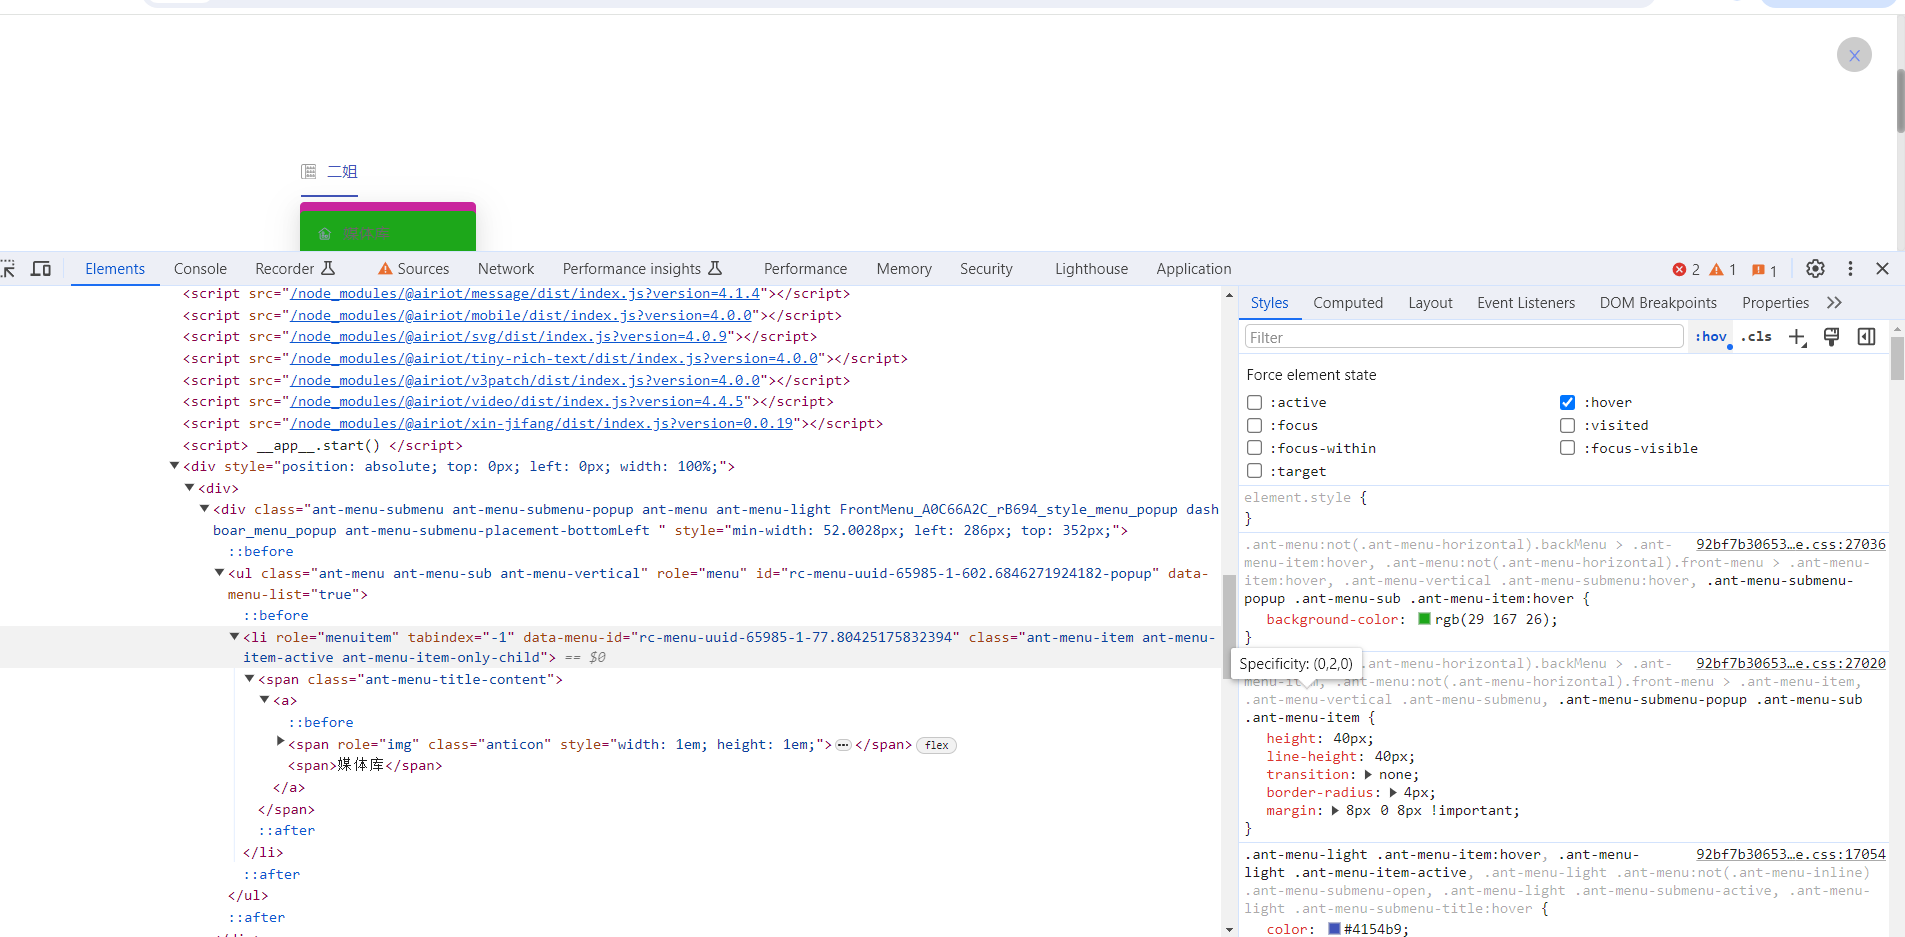Open the message/dist/index.js script link

(x=525, y=294)
